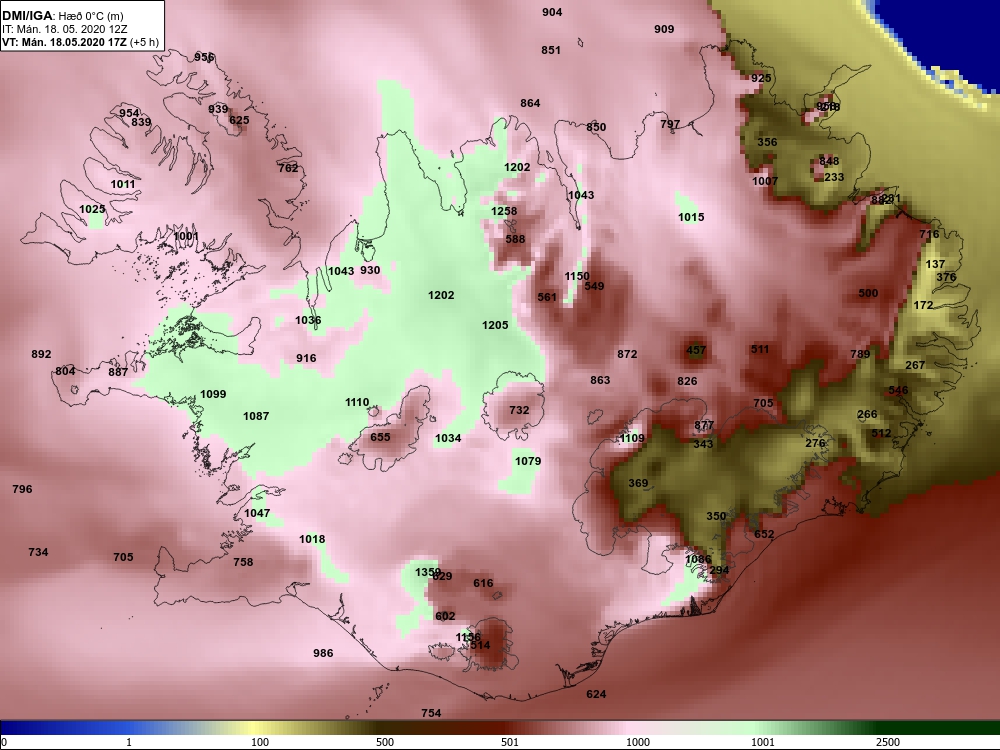Click the map value 561
The height and width of the screenshot is (750, 1000).
[x=547, y=297]
